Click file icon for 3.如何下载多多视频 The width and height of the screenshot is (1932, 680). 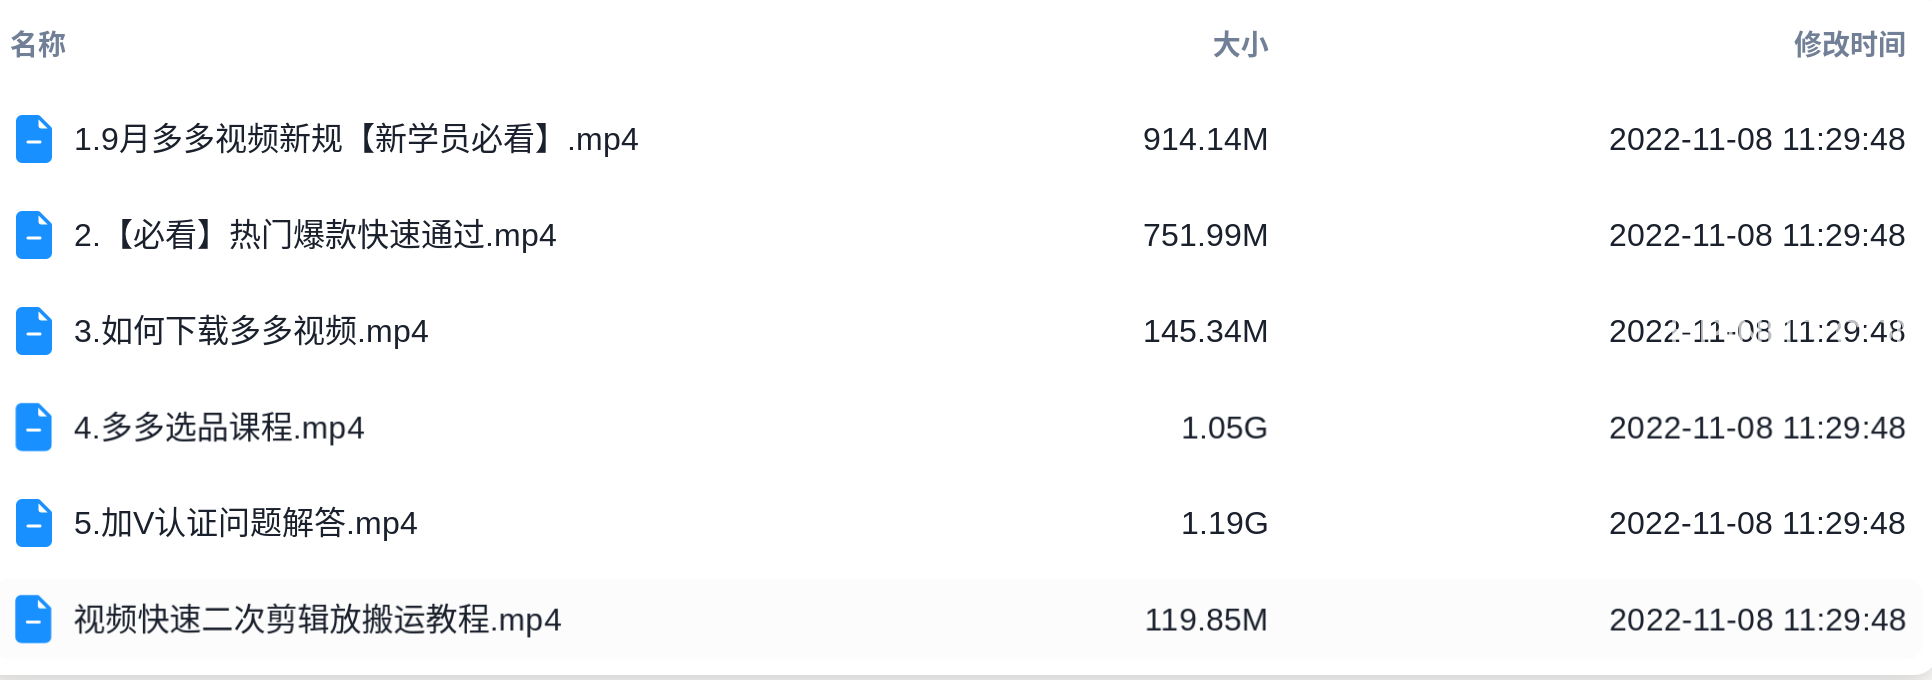coord(34,331)
